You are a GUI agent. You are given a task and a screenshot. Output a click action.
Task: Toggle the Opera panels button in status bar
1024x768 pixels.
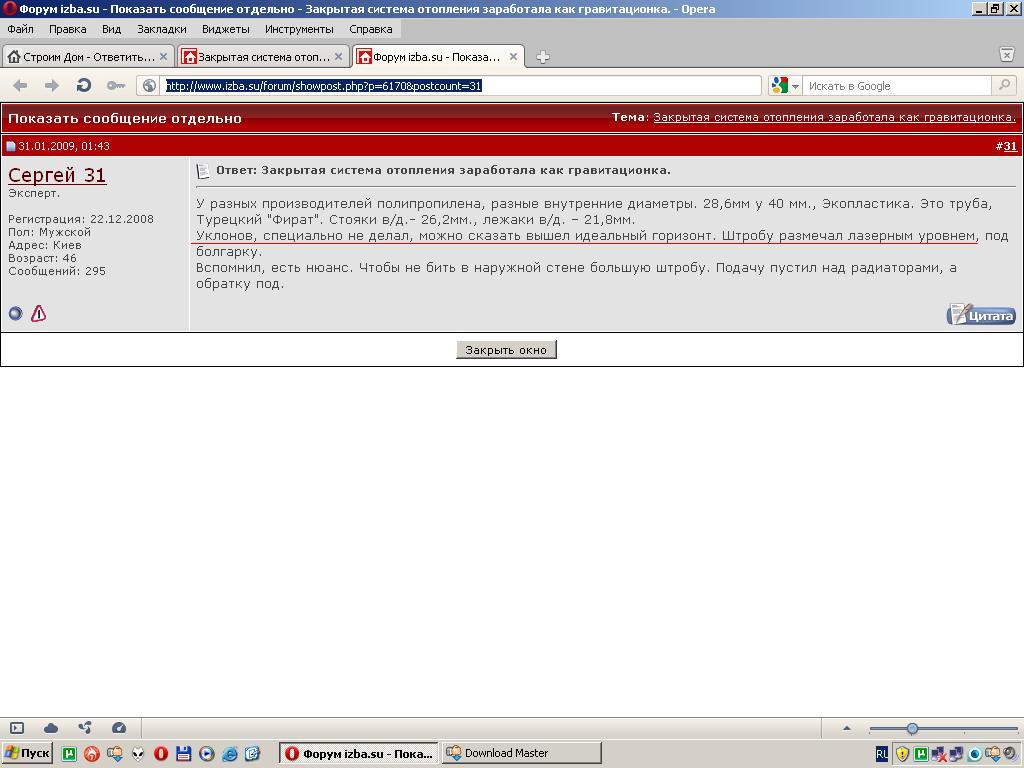click(x=17, y=728)
